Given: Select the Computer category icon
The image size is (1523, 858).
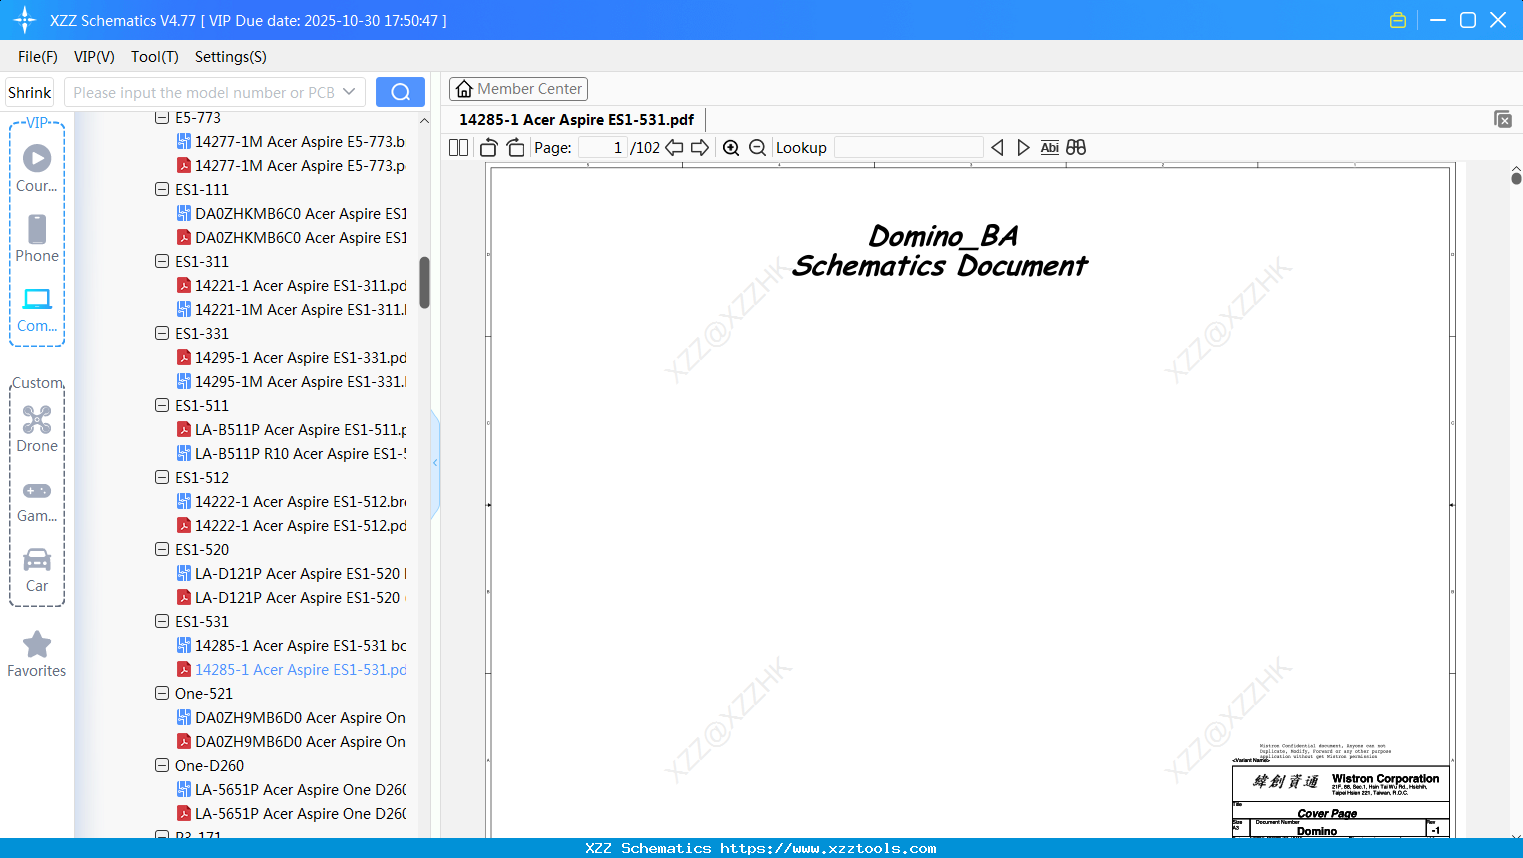Looking at the screenshot, I should [37, 309].
